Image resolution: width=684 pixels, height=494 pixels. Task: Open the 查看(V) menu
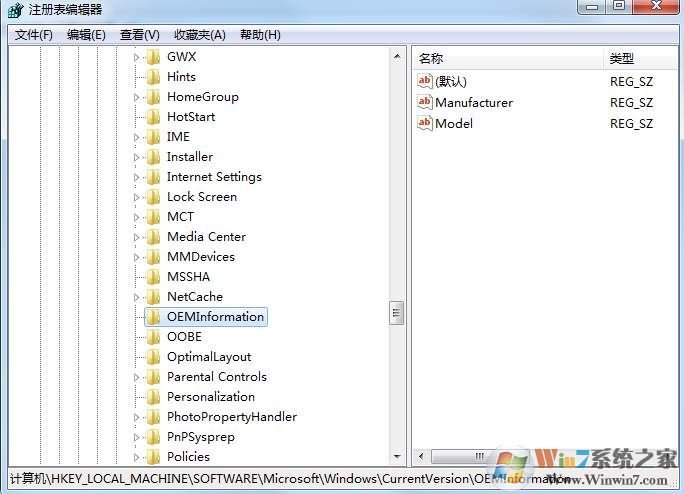click(x=140, y=35)
